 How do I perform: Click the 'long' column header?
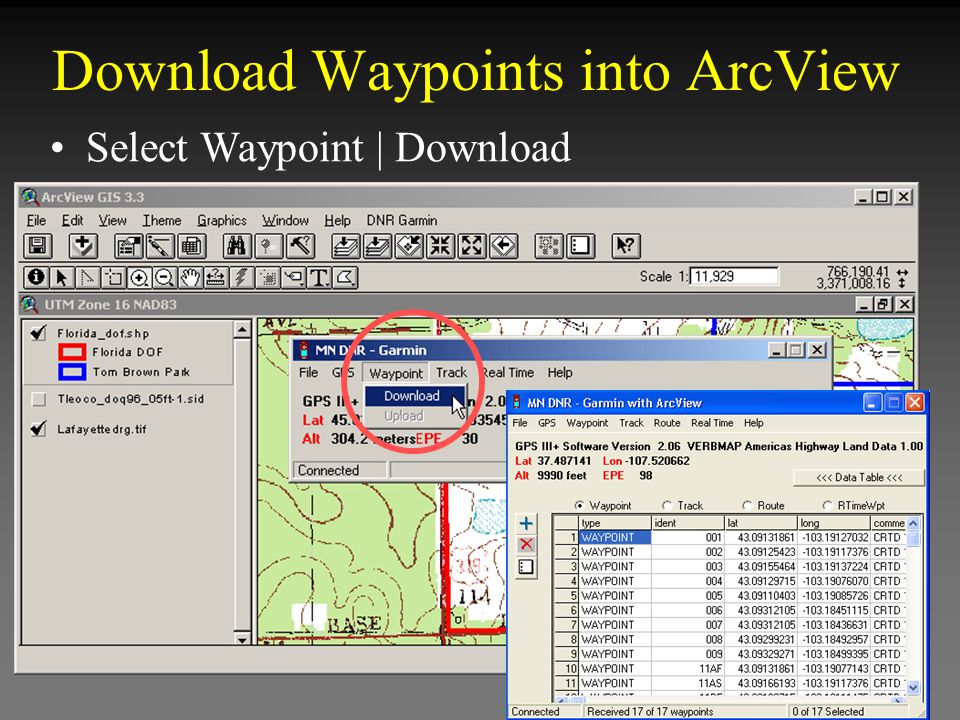[834, 523]
